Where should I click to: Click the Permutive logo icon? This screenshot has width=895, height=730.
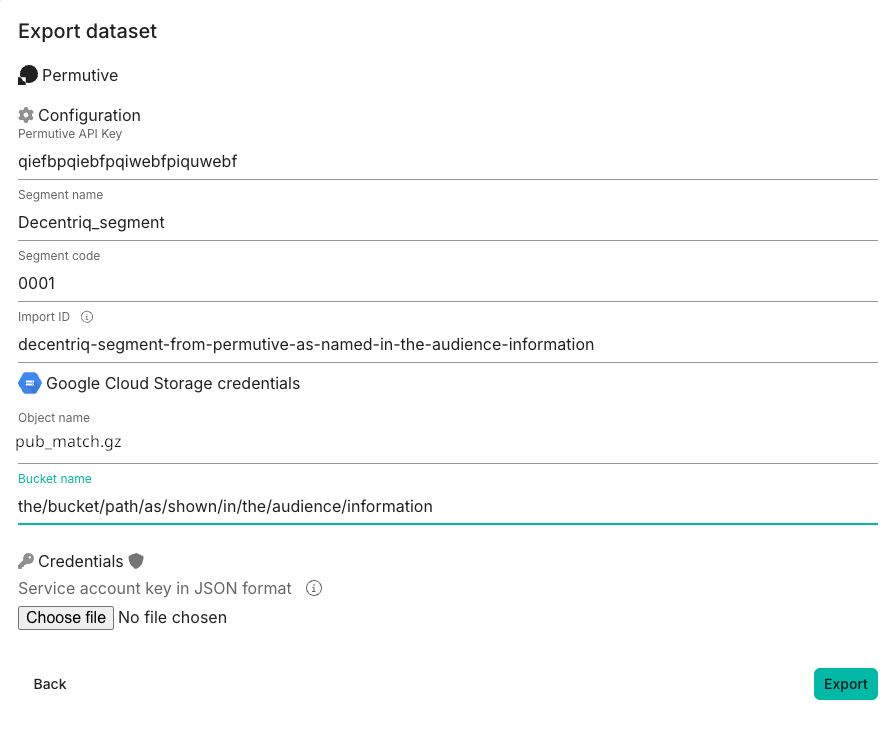tap(28, 75)
